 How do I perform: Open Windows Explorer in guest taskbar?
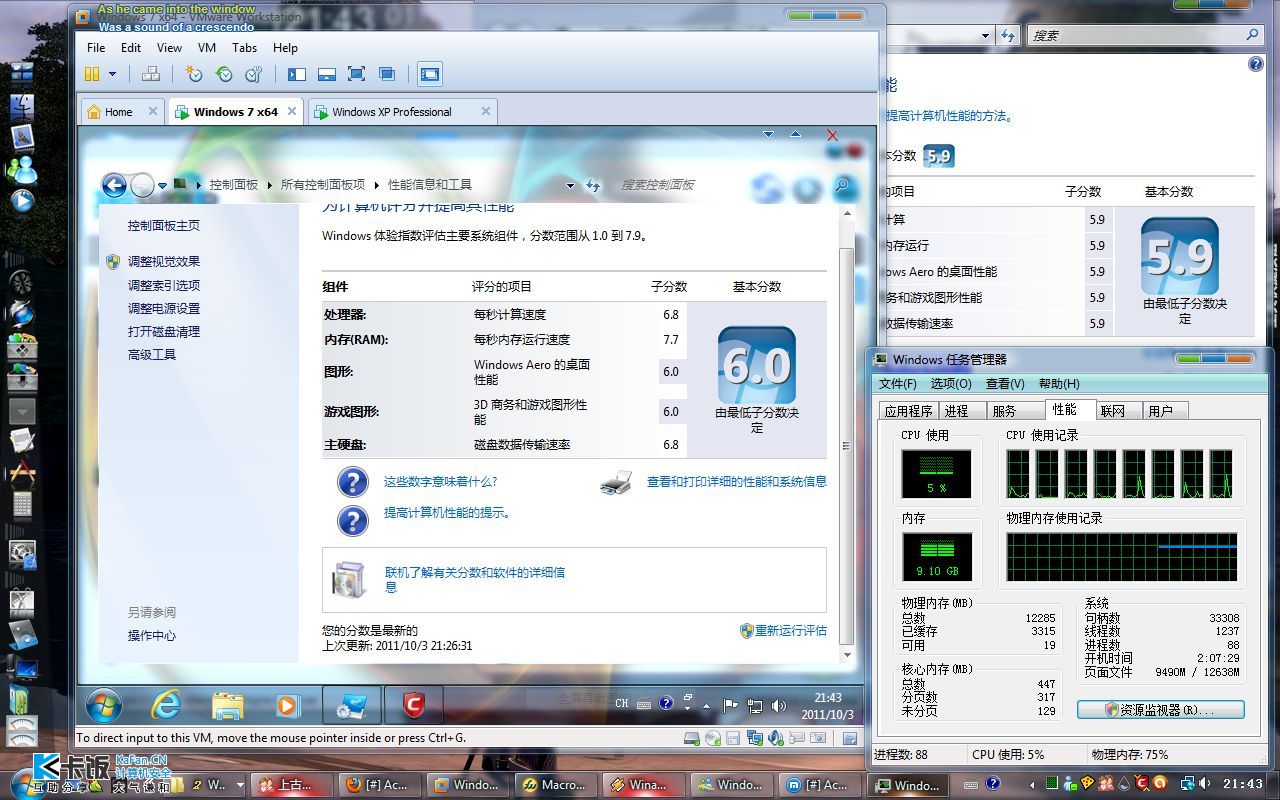coord(228,706)
